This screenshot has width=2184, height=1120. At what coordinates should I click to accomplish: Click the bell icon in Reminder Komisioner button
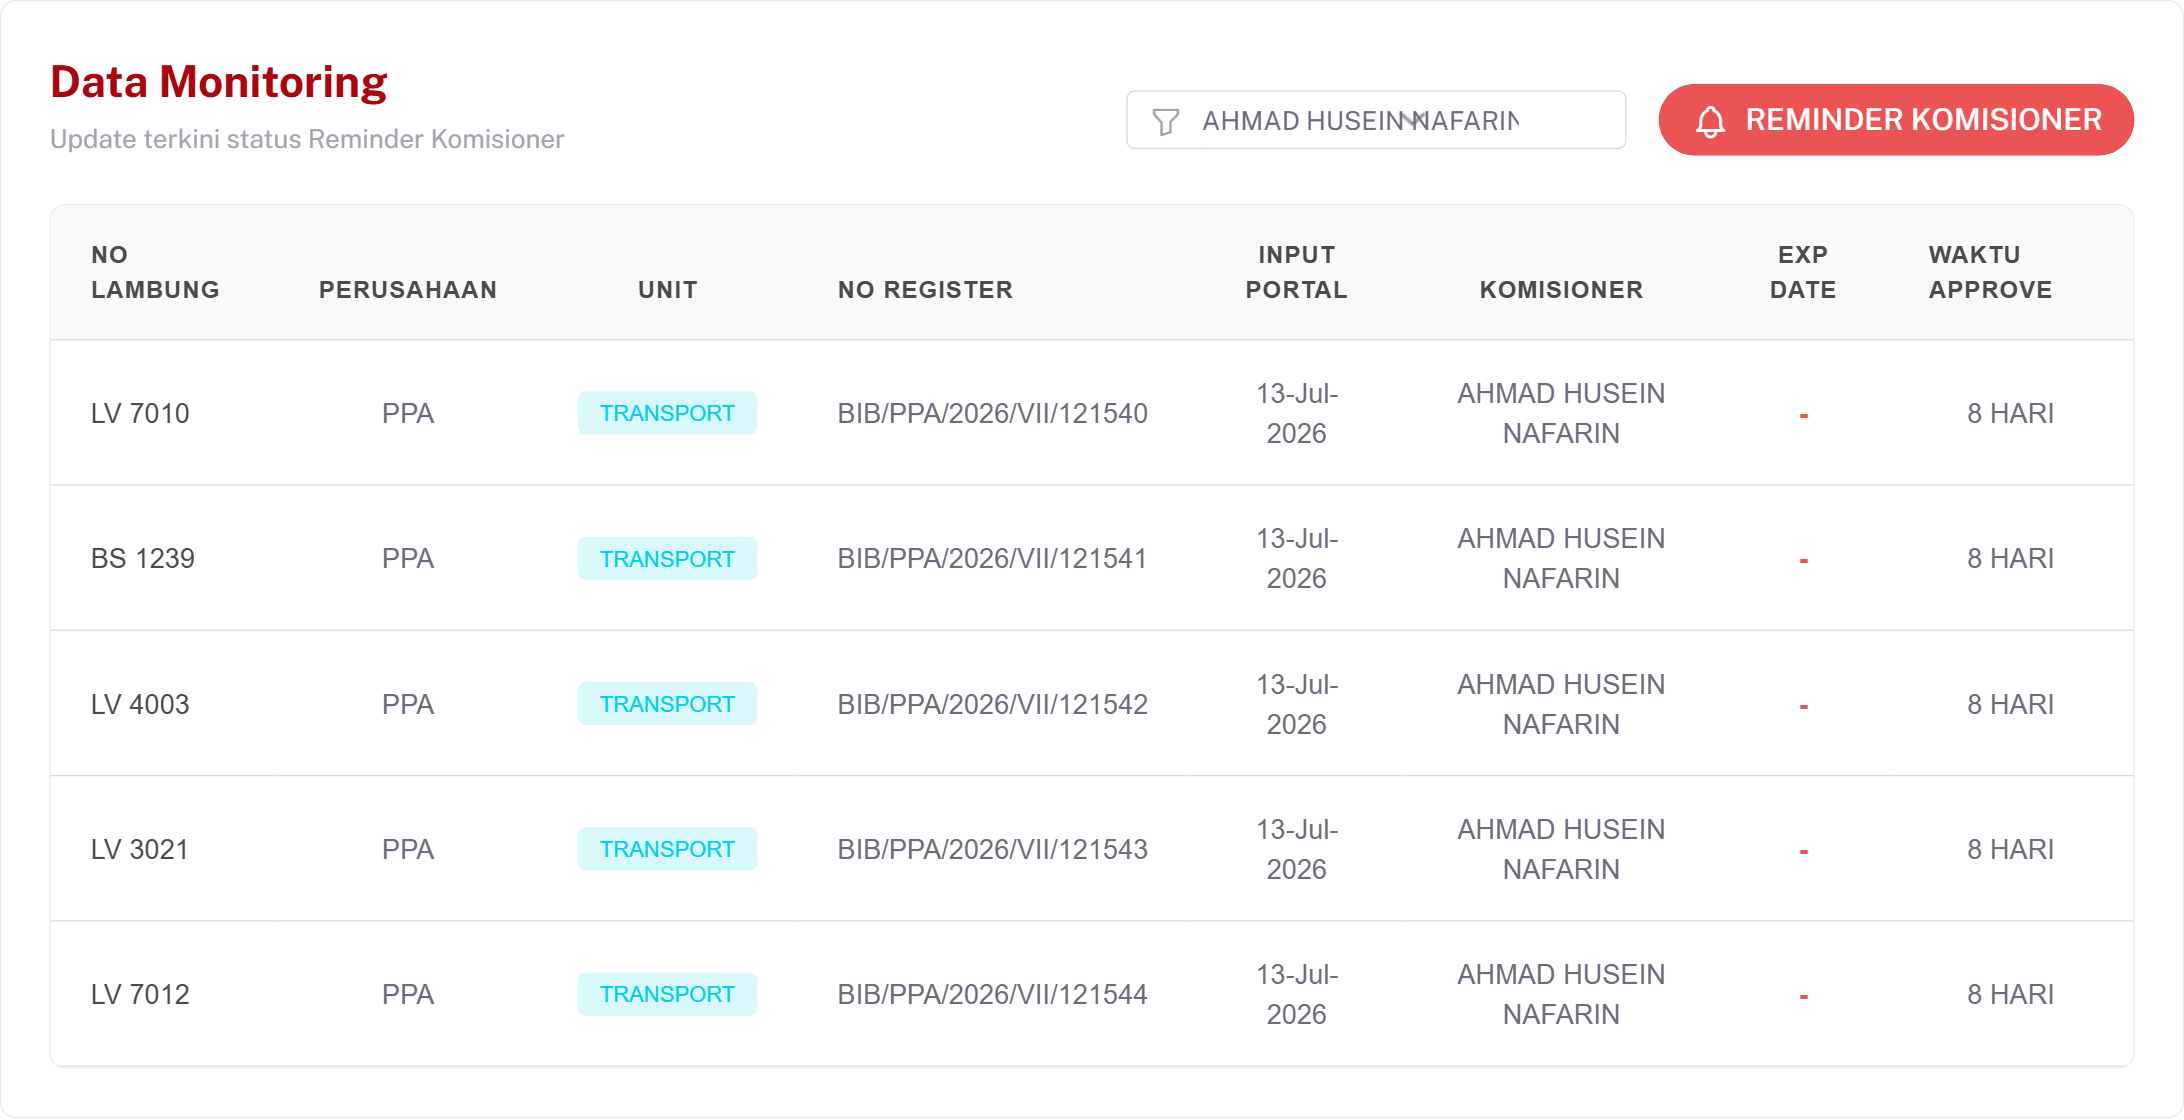pos(1710,121)
